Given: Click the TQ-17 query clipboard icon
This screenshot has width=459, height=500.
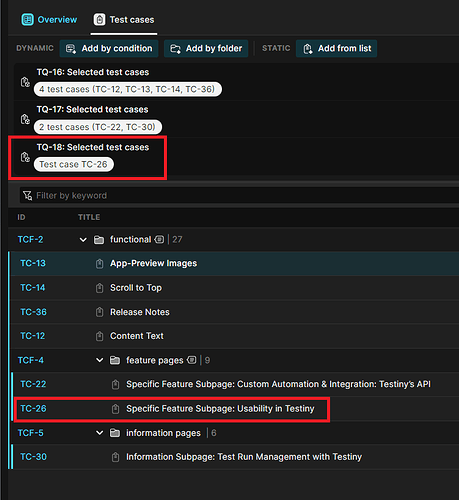Looking at the screenshot, I should [25, 119].
